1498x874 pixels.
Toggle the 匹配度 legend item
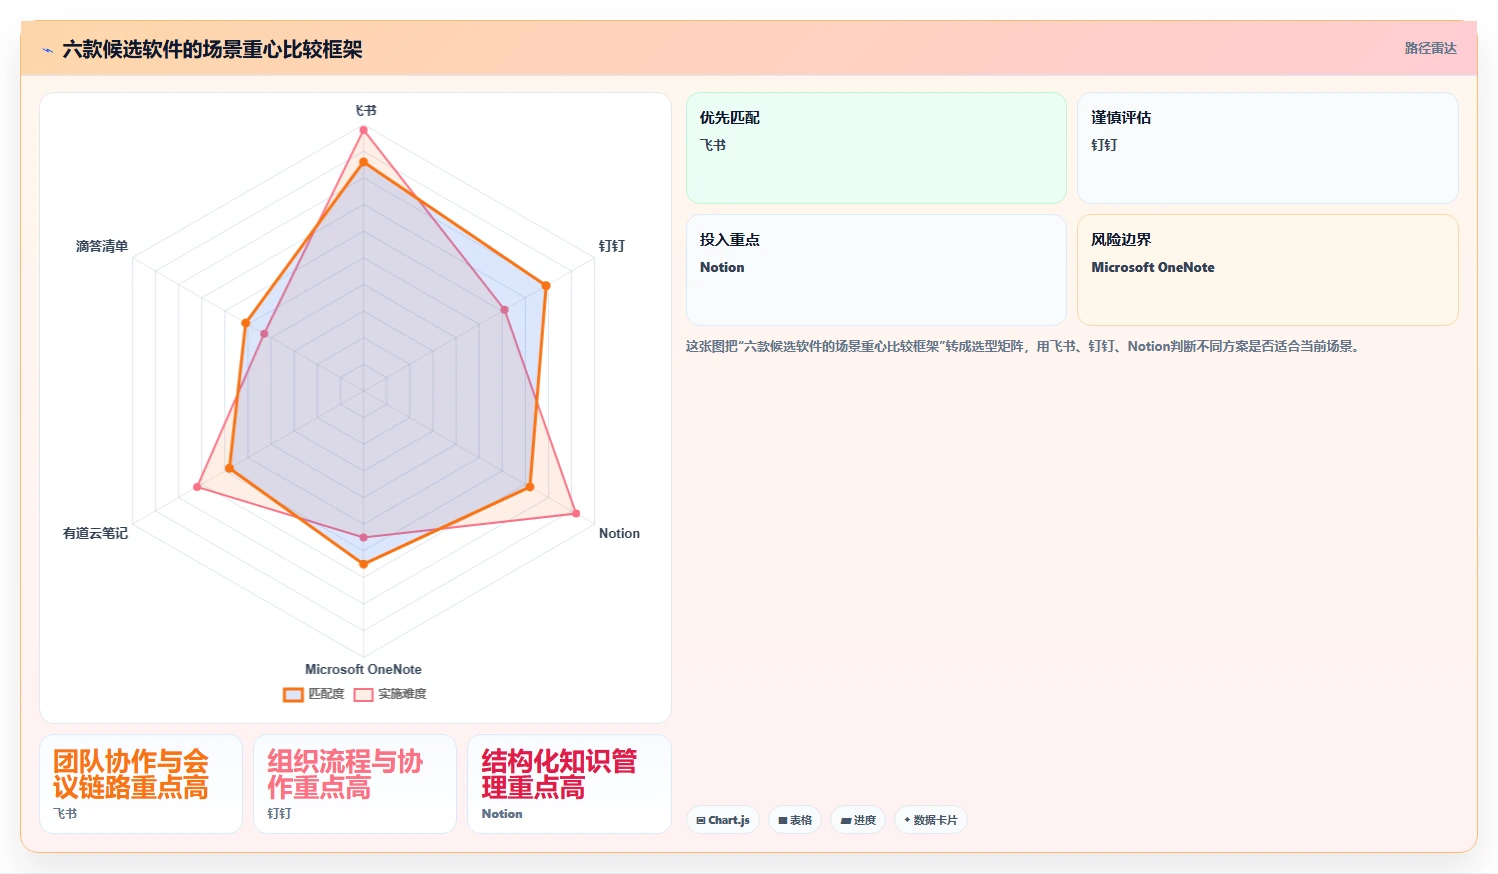(313, 694)
